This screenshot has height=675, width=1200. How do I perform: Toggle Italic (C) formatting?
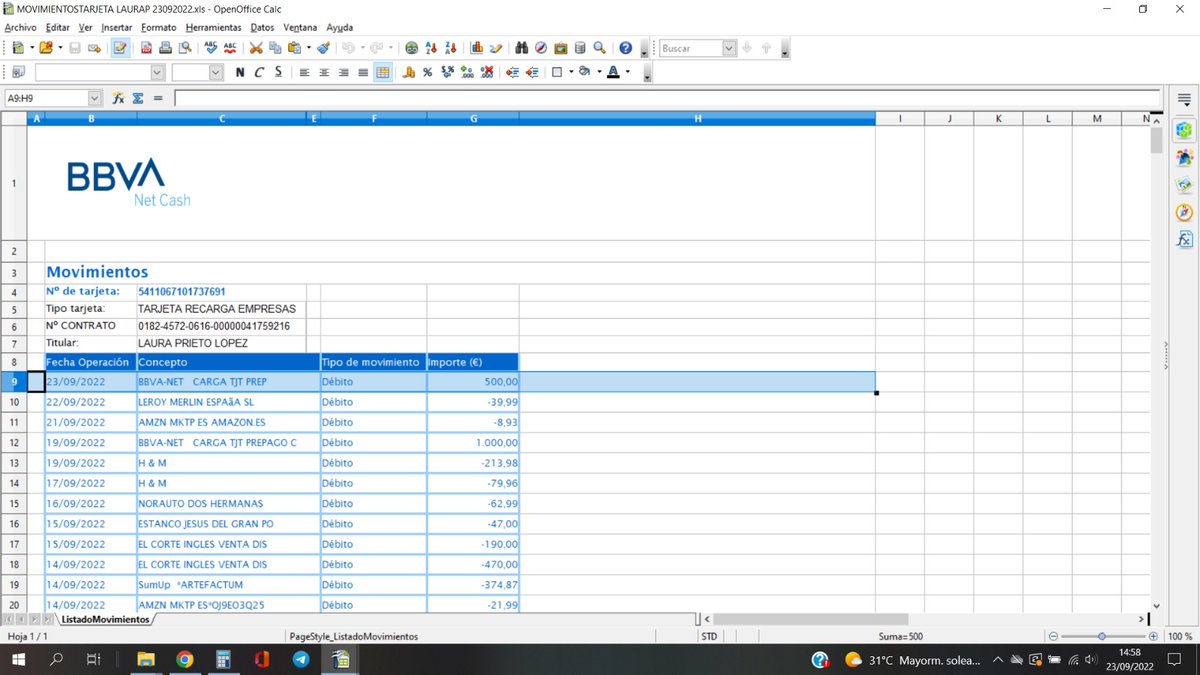point(259,72)
